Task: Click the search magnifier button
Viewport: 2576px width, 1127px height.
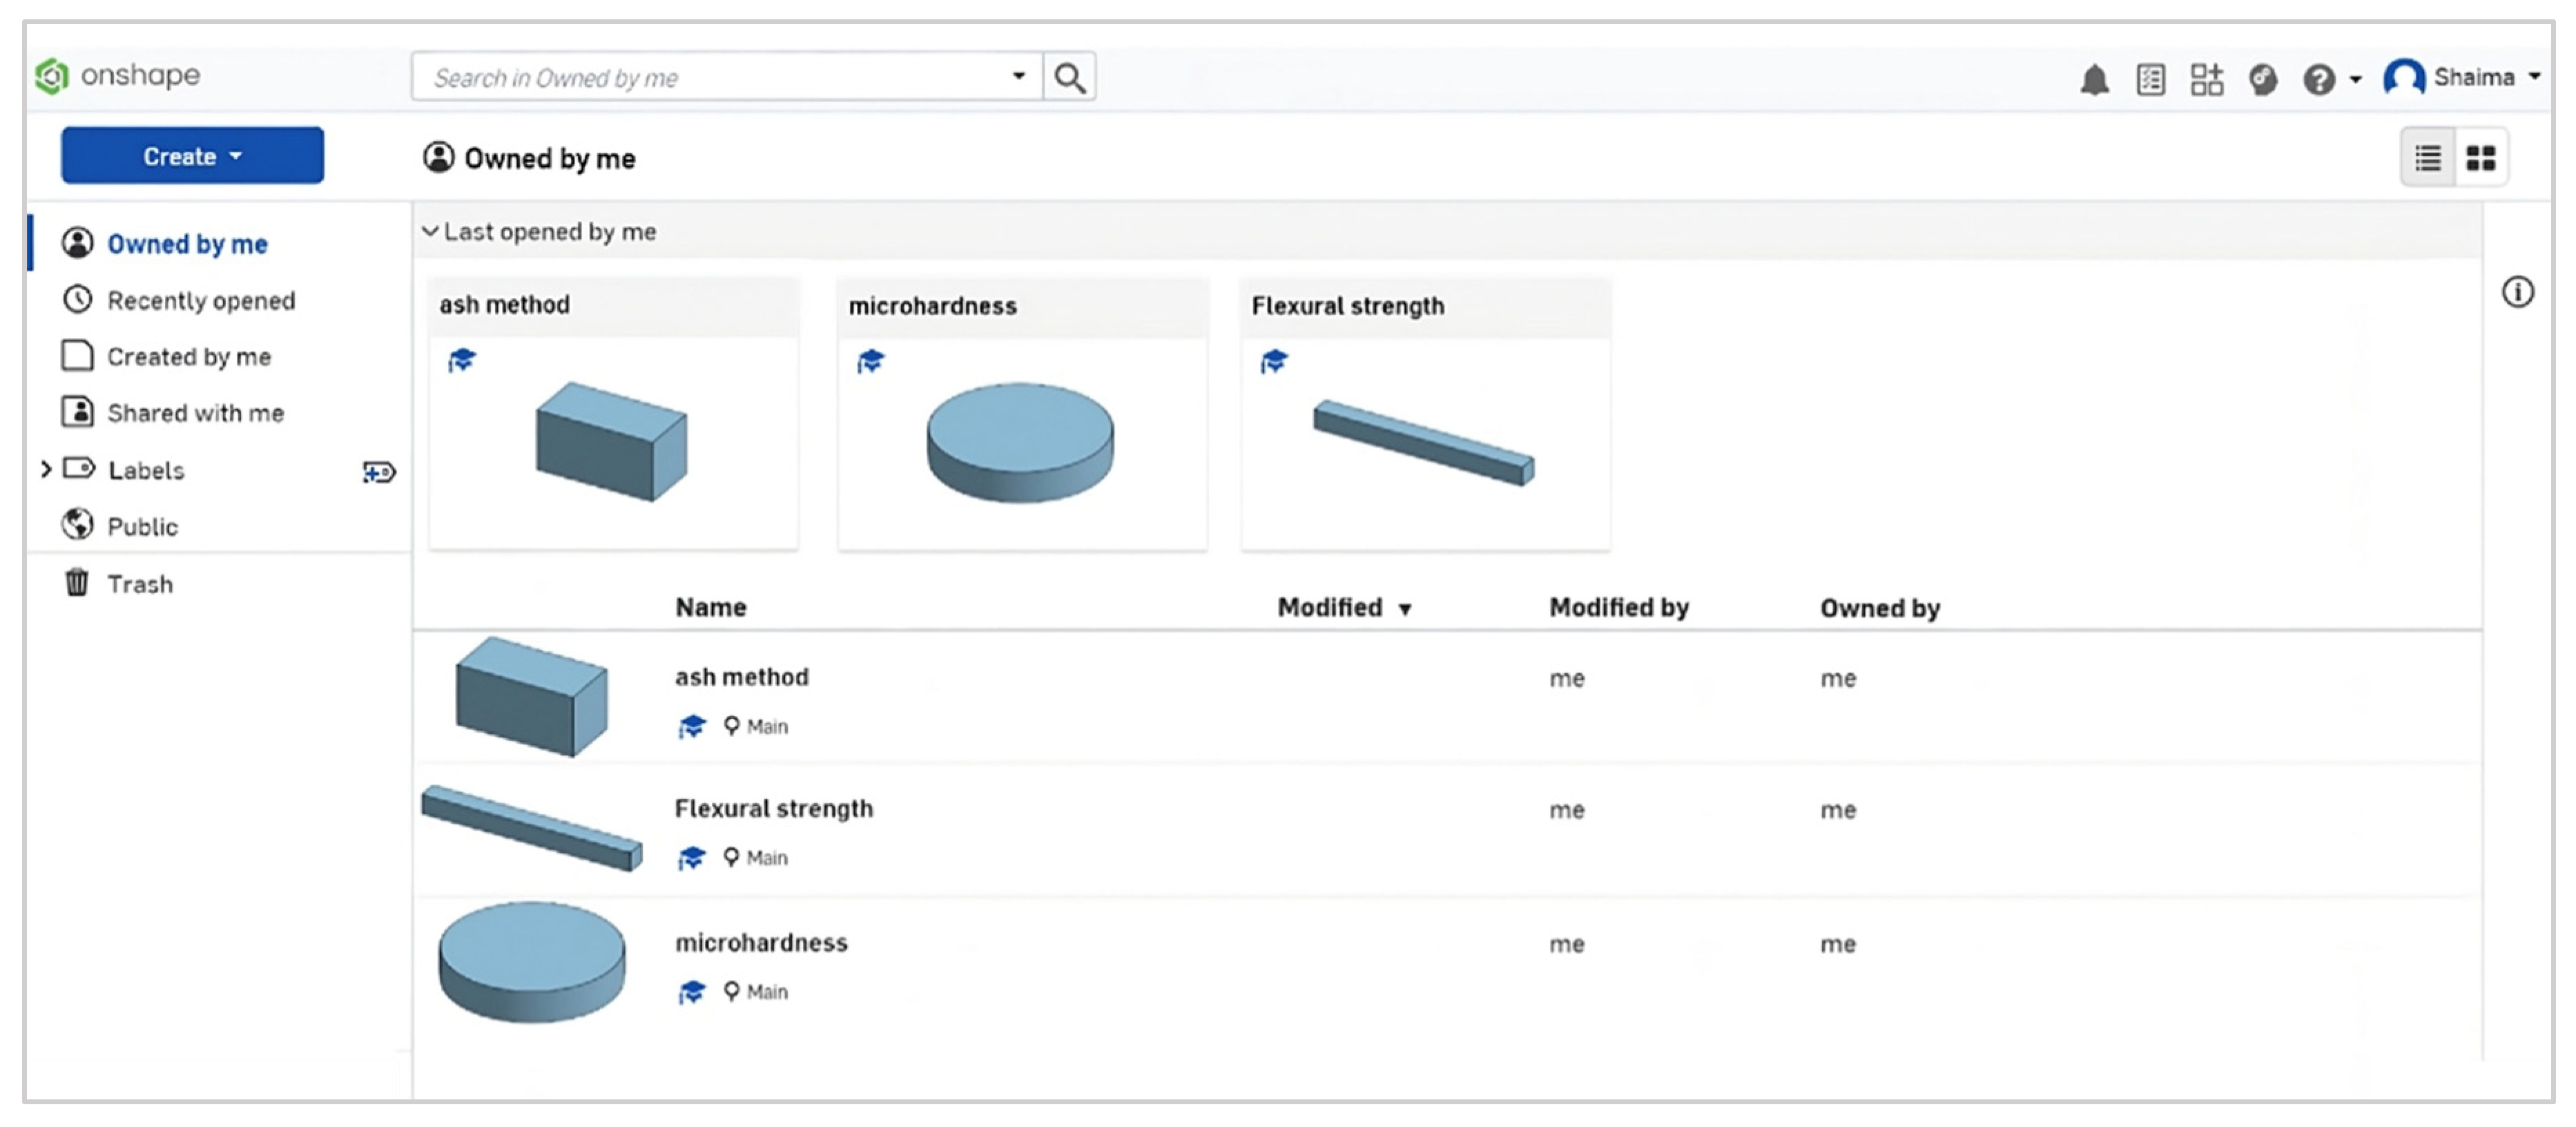Action: click(x=1069, y=77)
